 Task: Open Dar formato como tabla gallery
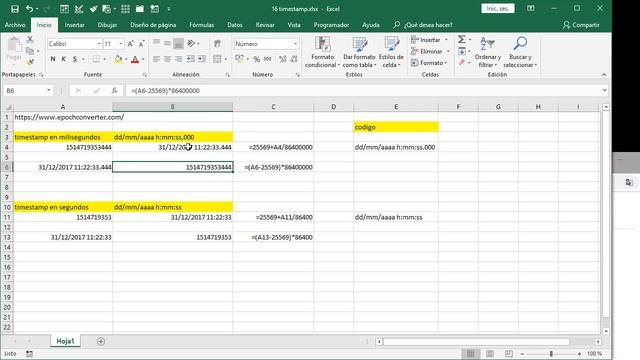point(359,52)
